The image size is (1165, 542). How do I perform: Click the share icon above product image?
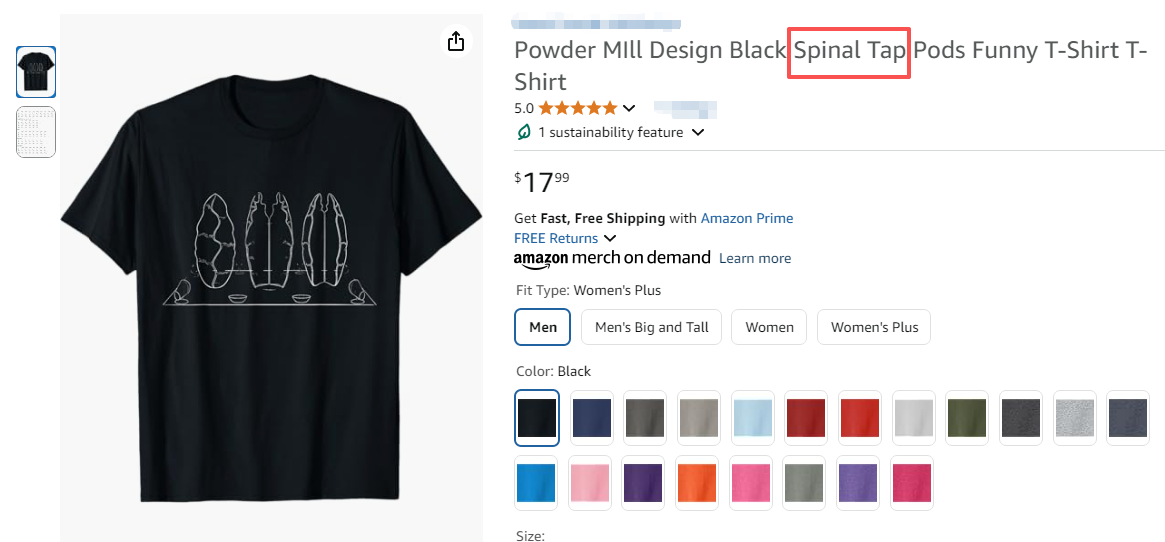pos(456,41)
